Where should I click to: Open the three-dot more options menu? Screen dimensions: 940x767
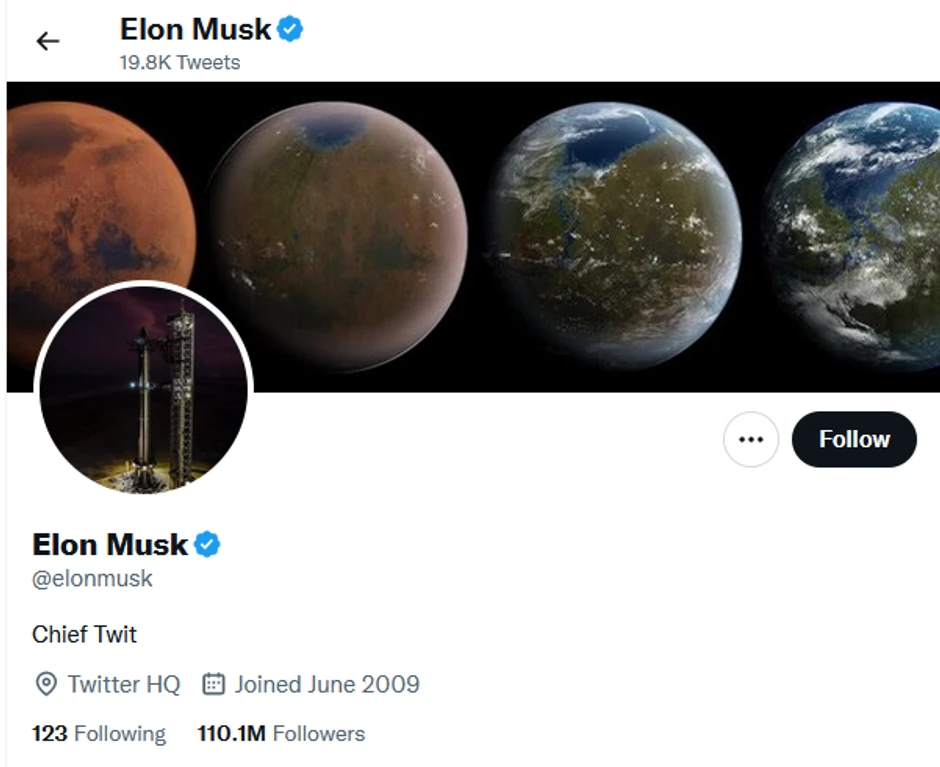750,439
